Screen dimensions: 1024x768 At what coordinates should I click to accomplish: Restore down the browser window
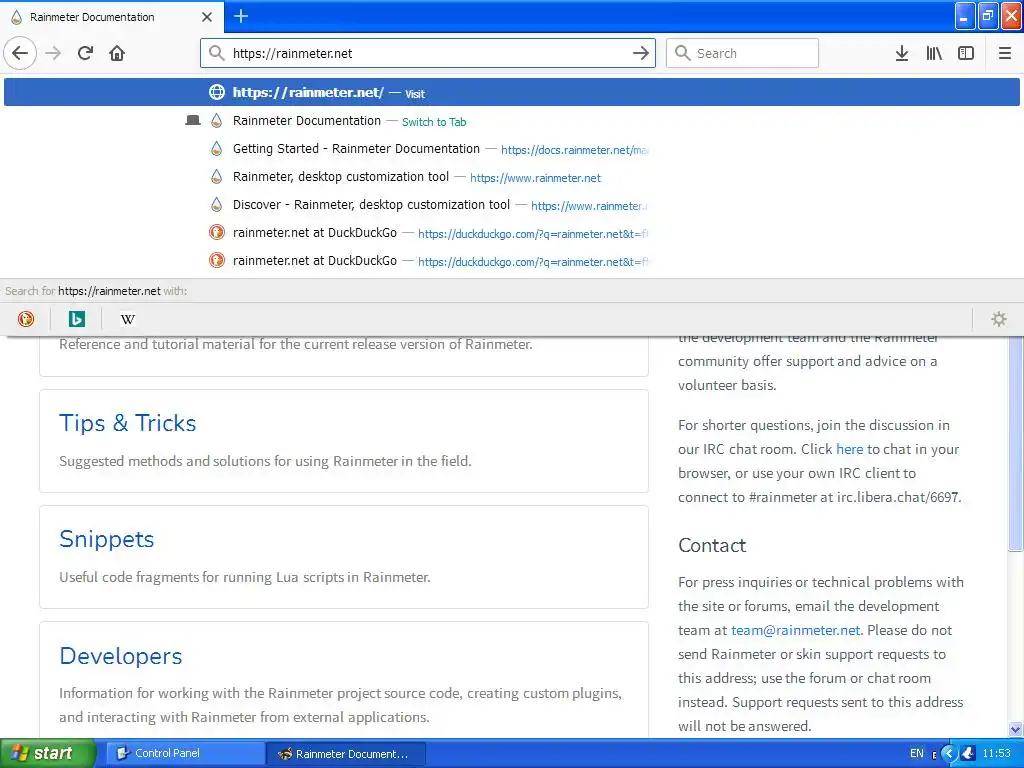pos(988,16)
